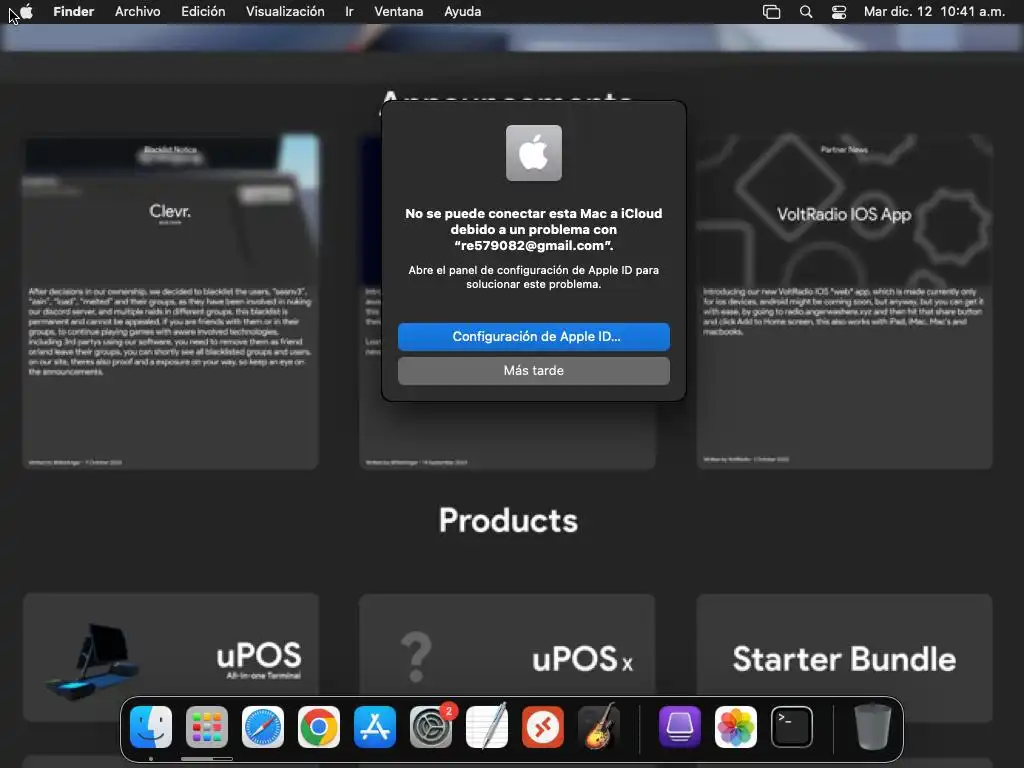Viewport: 1024px width, 768px height.
Task: Open the Apple menu
Action: coord(26,12)
